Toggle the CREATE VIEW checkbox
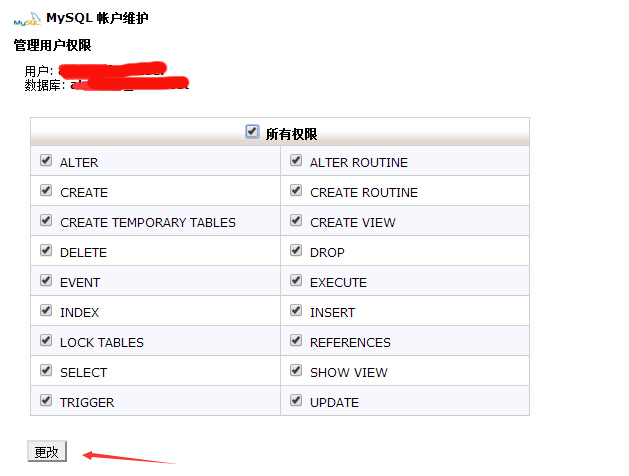Screen dimensions: 629x476 point(296,220)
